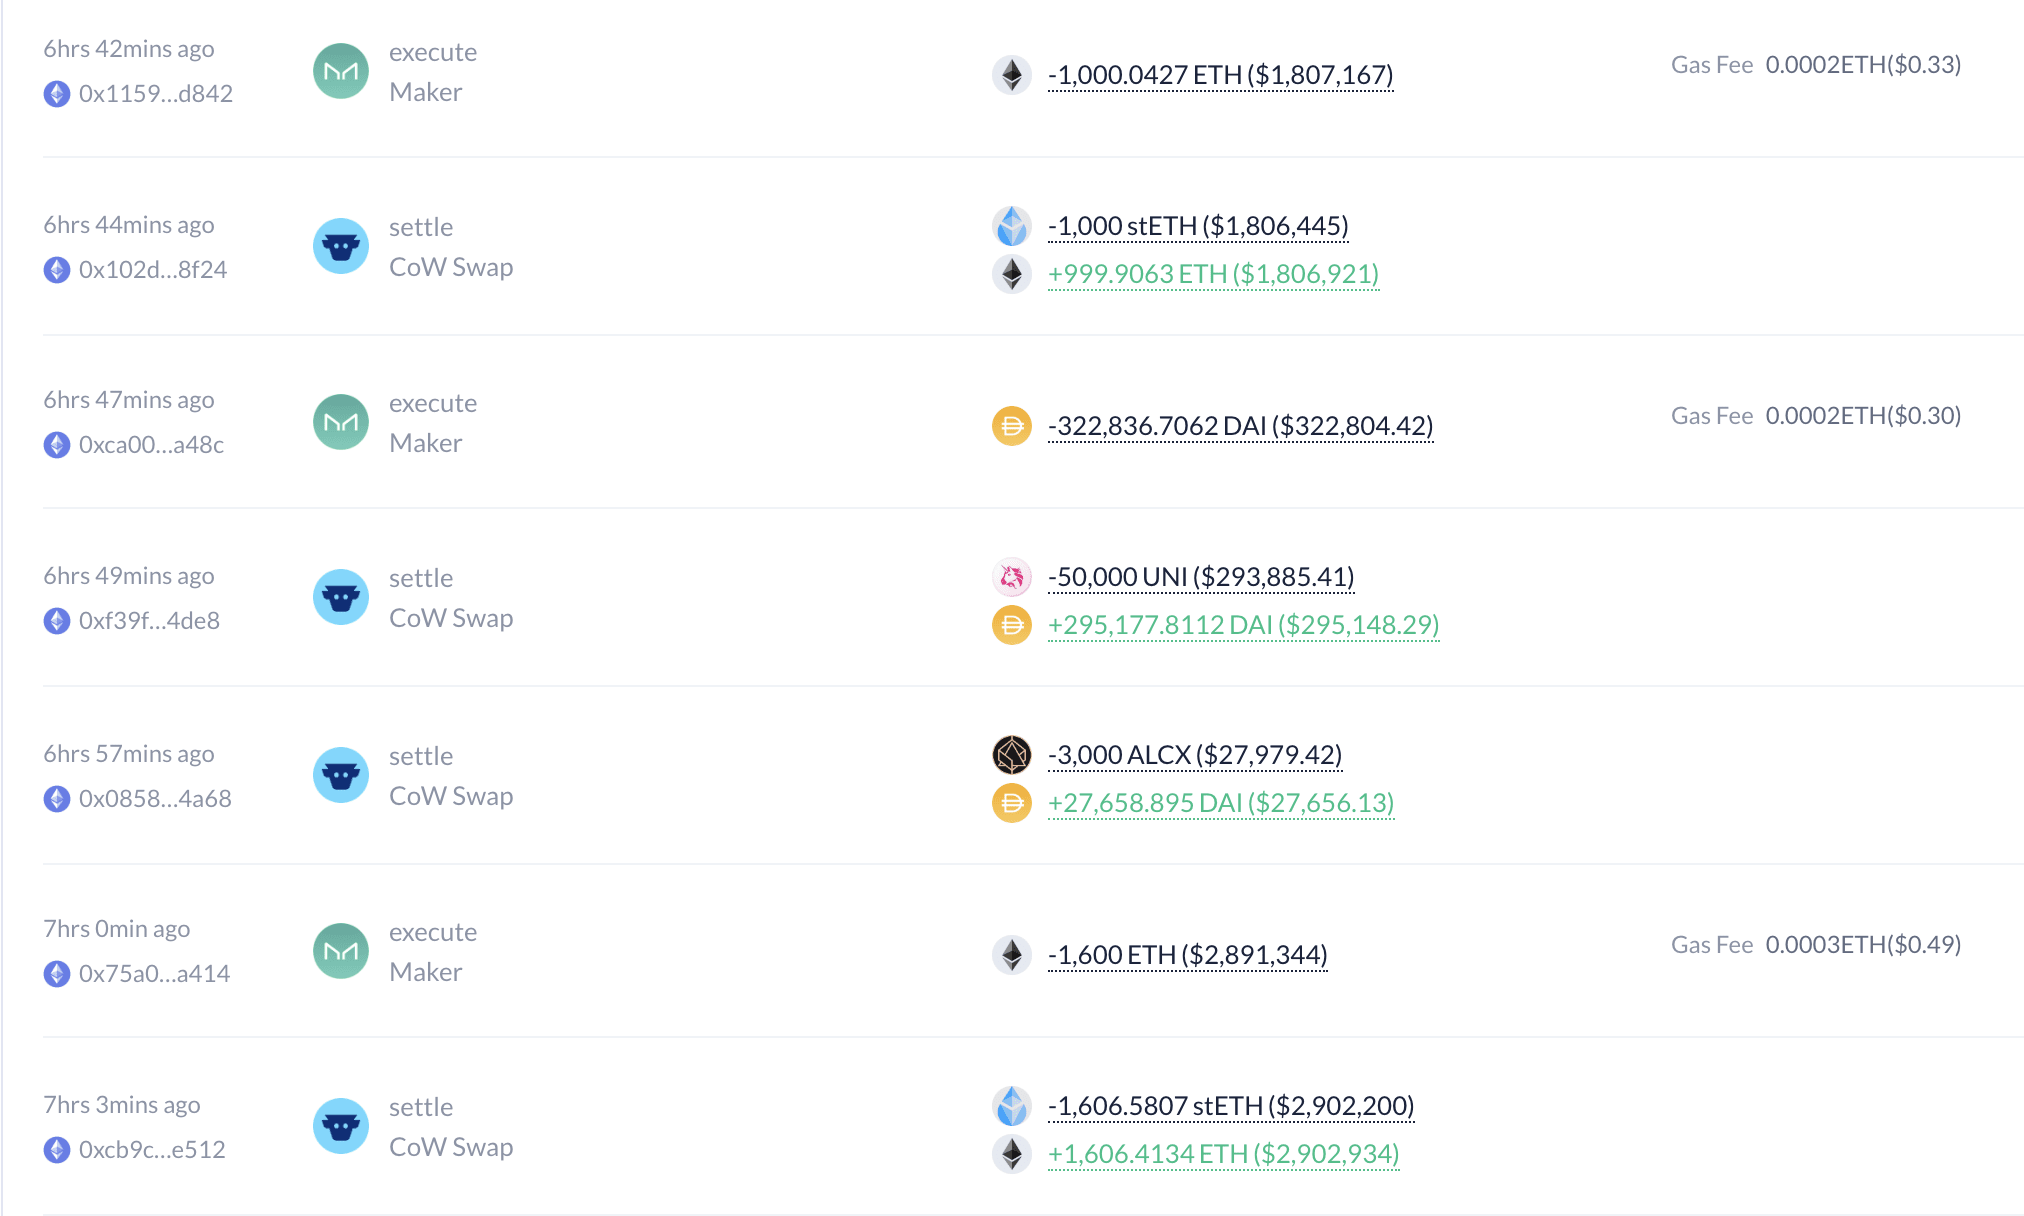
Task: Click the Maker logo on 0x1159...d842 row
Action: coord(341,71)
